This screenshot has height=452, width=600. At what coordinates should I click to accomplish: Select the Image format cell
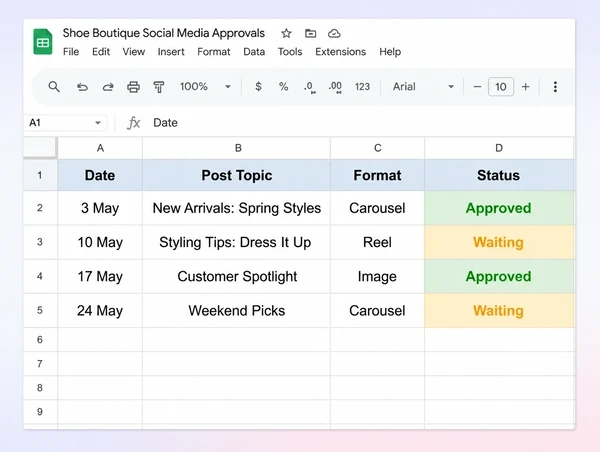tap(377, 276)
